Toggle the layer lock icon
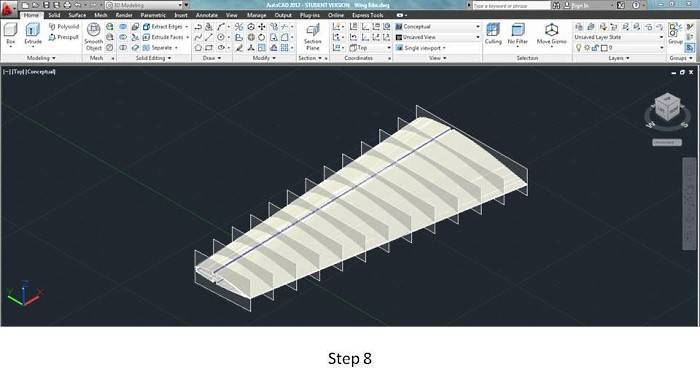 pyautogui.click(x=596, y=48)
